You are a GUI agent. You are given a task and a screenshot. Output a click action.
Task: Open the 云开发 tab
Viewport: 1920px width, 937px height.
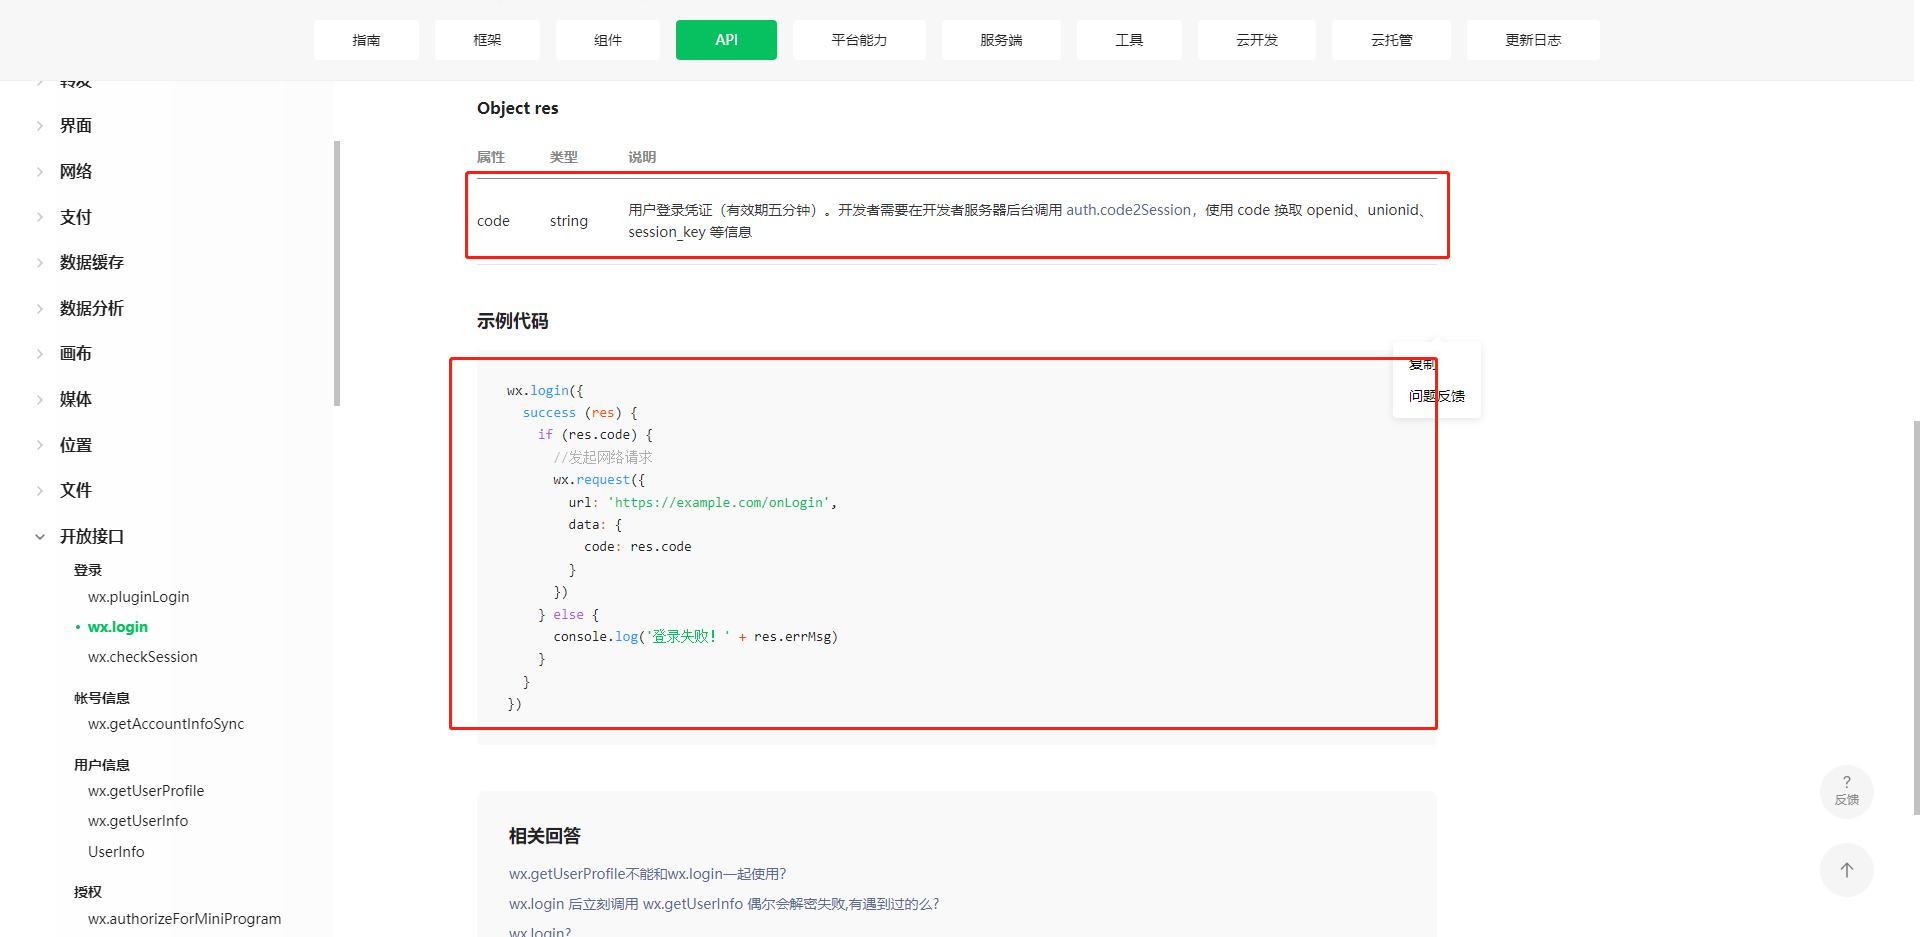coord(1256,39)
